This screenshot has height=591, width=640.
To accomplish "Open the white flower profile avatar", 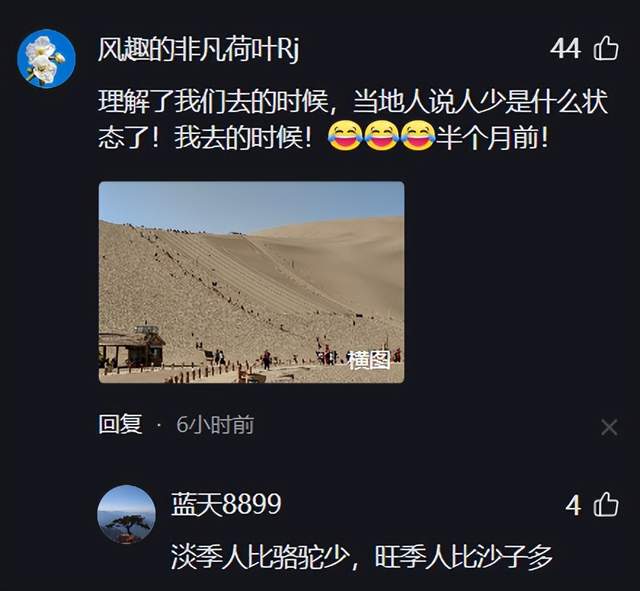I will click(x=46, y=58).
